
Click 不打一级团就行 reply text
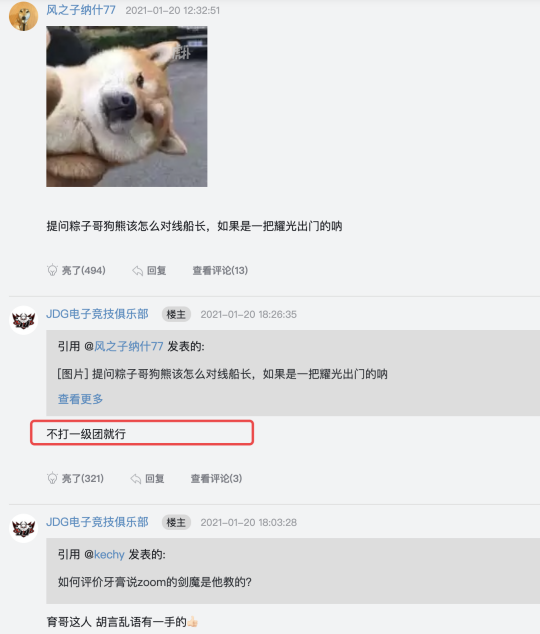[x=86, y=434]
